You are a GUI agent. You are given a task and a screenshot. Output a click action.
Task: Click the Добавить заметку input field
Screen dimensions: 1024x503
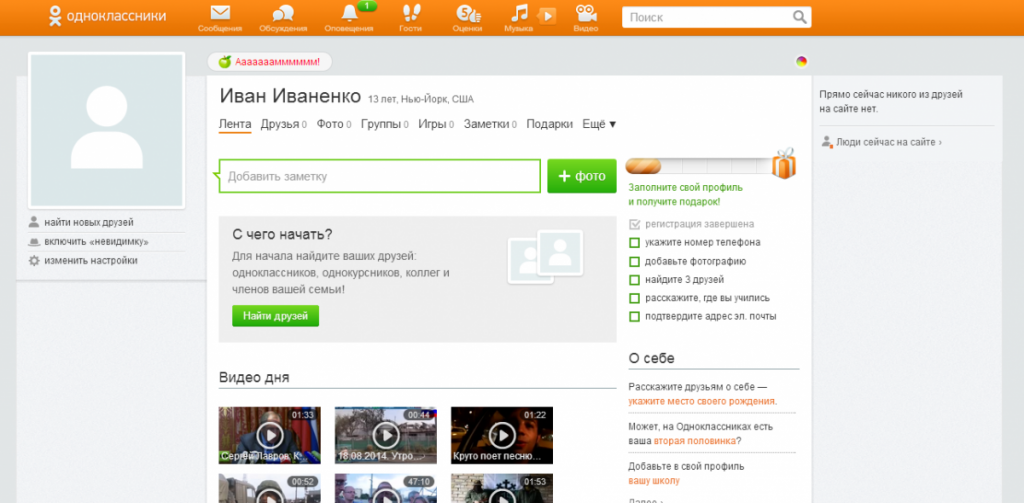[x=379, y=176]
